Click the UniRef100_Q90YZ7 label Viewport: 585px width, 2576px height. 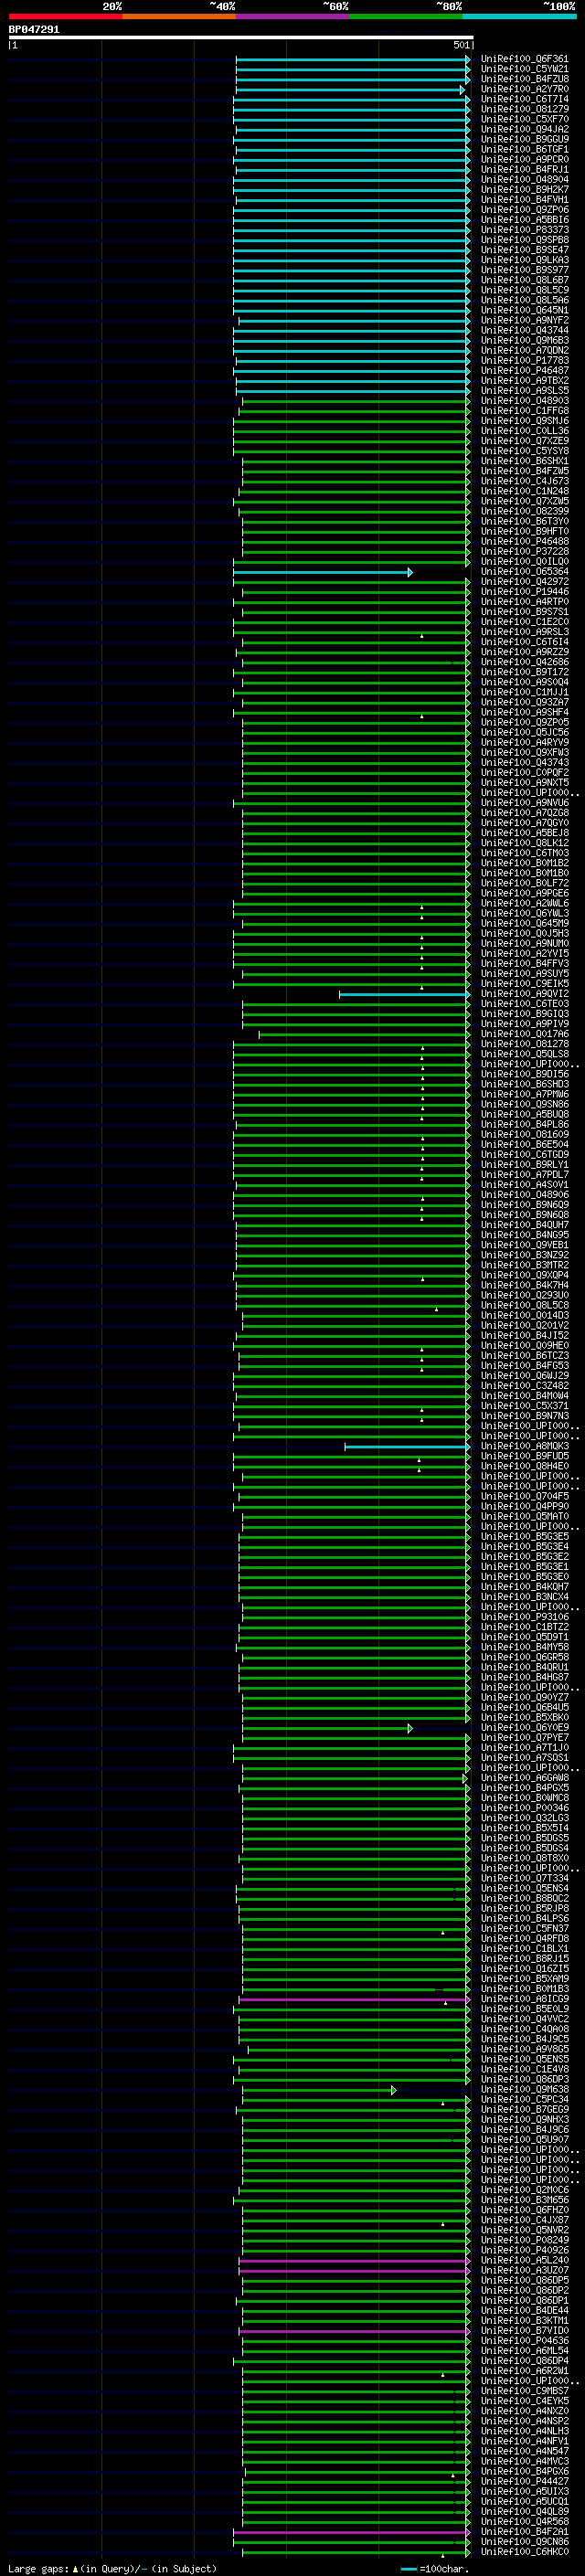(524, 1698)
